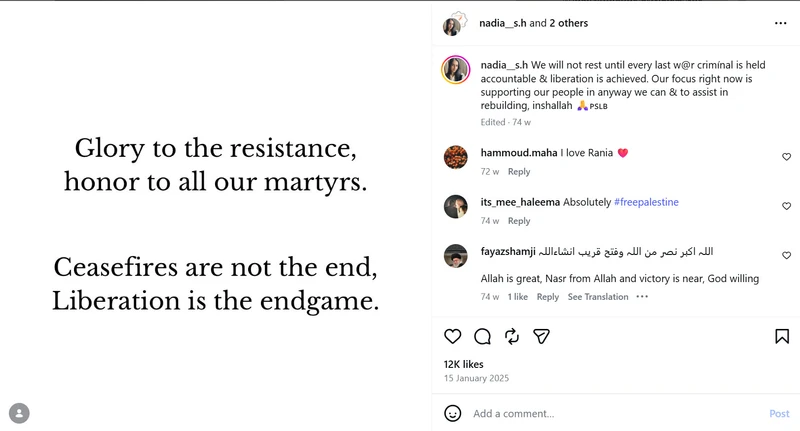Open the post options three-dot menu
Viewport: 800px width, 431px height.
(780, 23)
